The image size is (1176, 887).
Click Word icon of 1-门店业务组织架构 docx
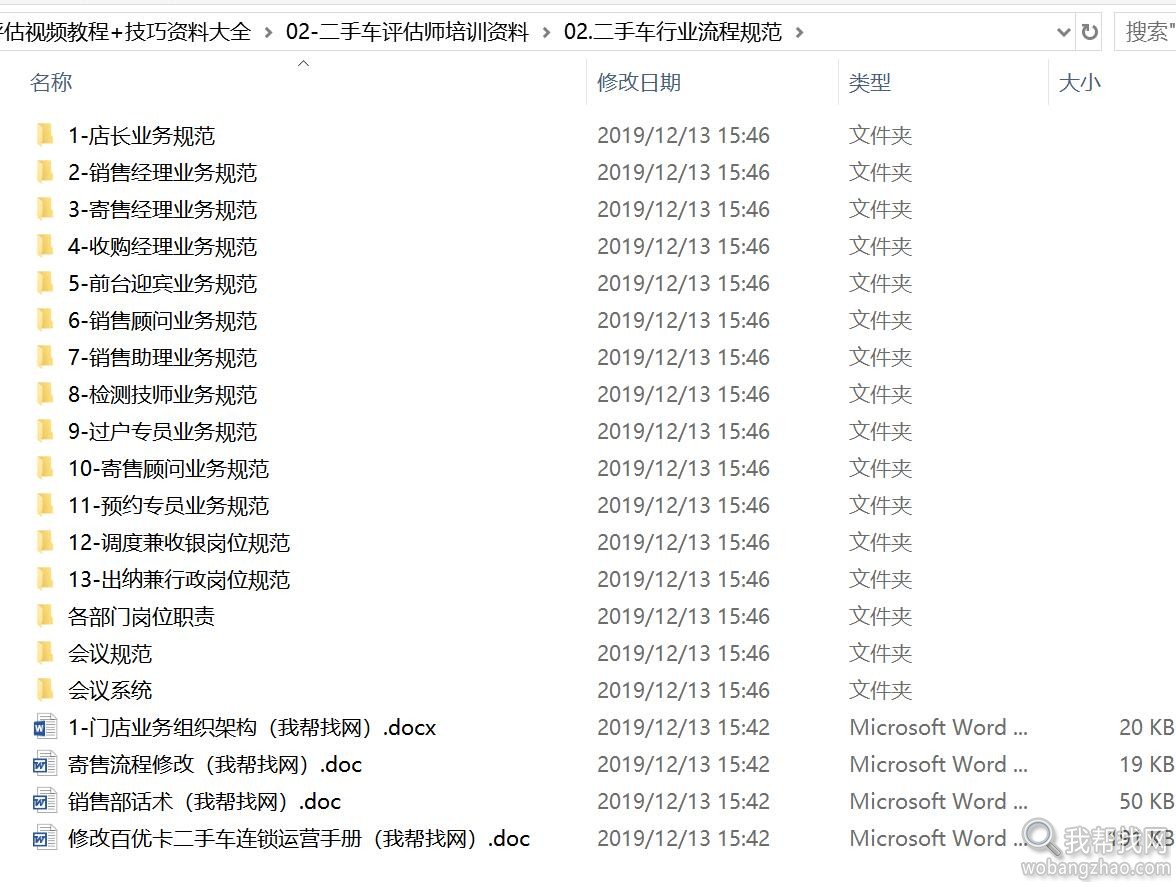coord(45,727)
